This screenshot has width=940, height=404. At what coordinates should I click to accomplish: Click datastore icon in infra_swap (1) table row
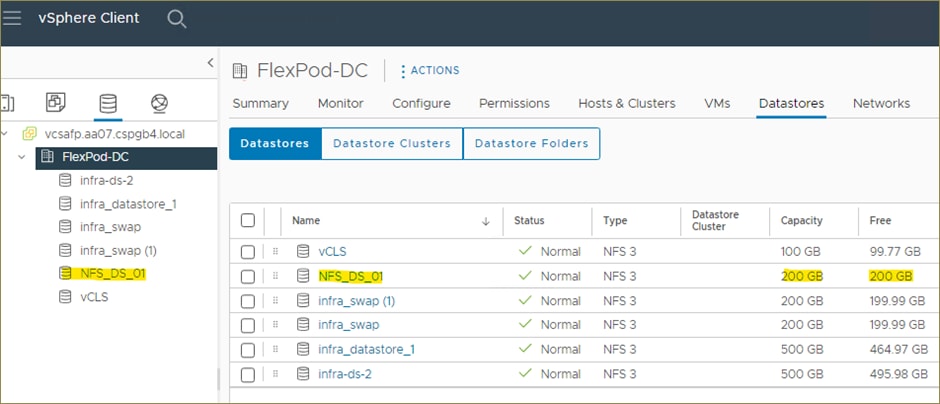[x=303, y=301]
